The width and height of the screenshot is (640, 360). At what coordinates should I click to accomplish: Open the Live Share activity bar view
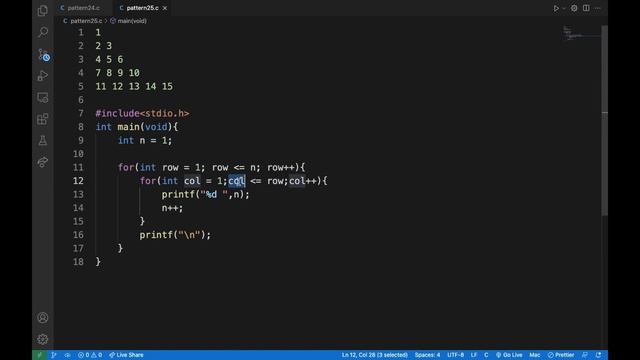[42, 162]
